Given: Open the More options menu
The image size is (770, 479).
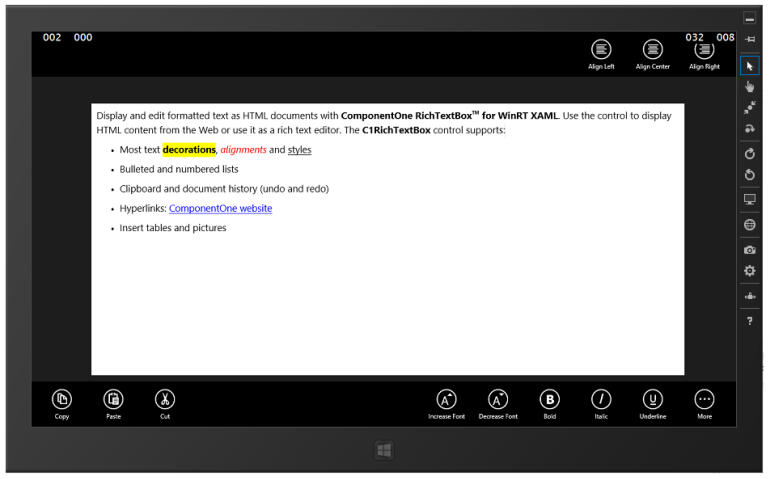Looking at the screenshot, I should [x=704, y=399].
